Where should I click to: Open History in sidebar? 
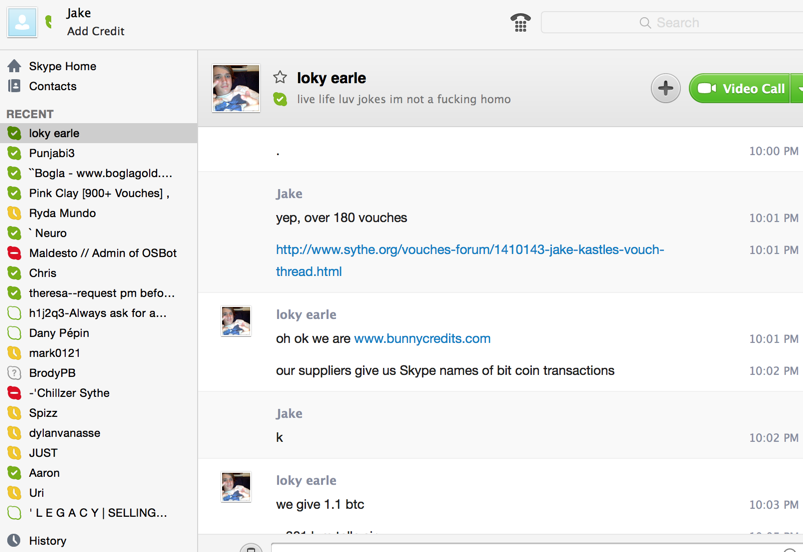point(48,541)
